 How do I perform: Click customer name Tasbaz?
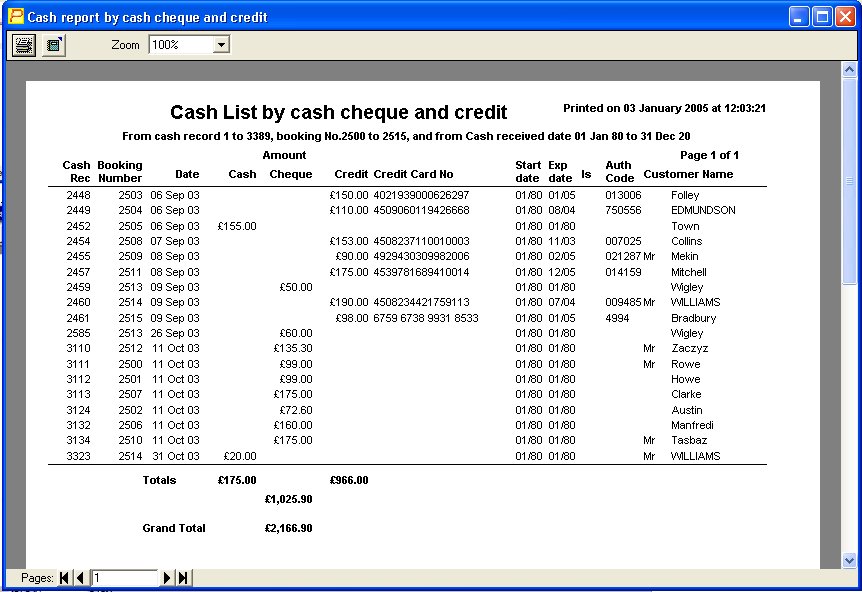689,440
